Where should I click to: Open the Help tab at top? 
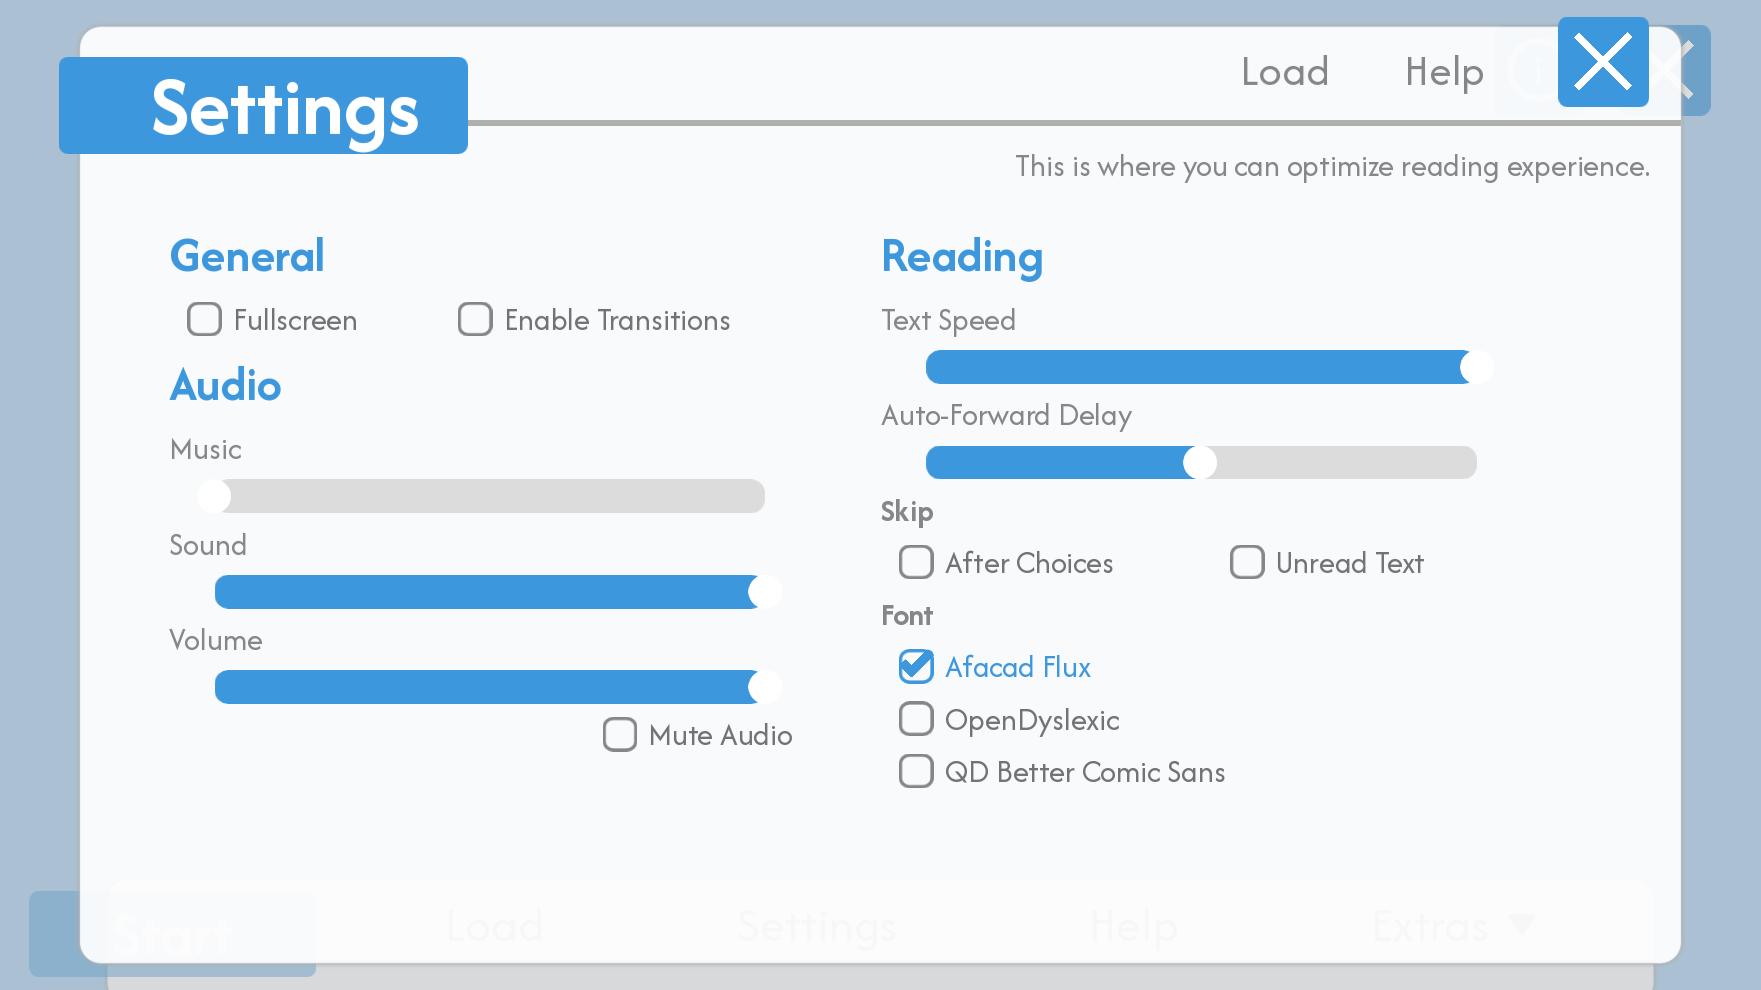[1444, 72]
